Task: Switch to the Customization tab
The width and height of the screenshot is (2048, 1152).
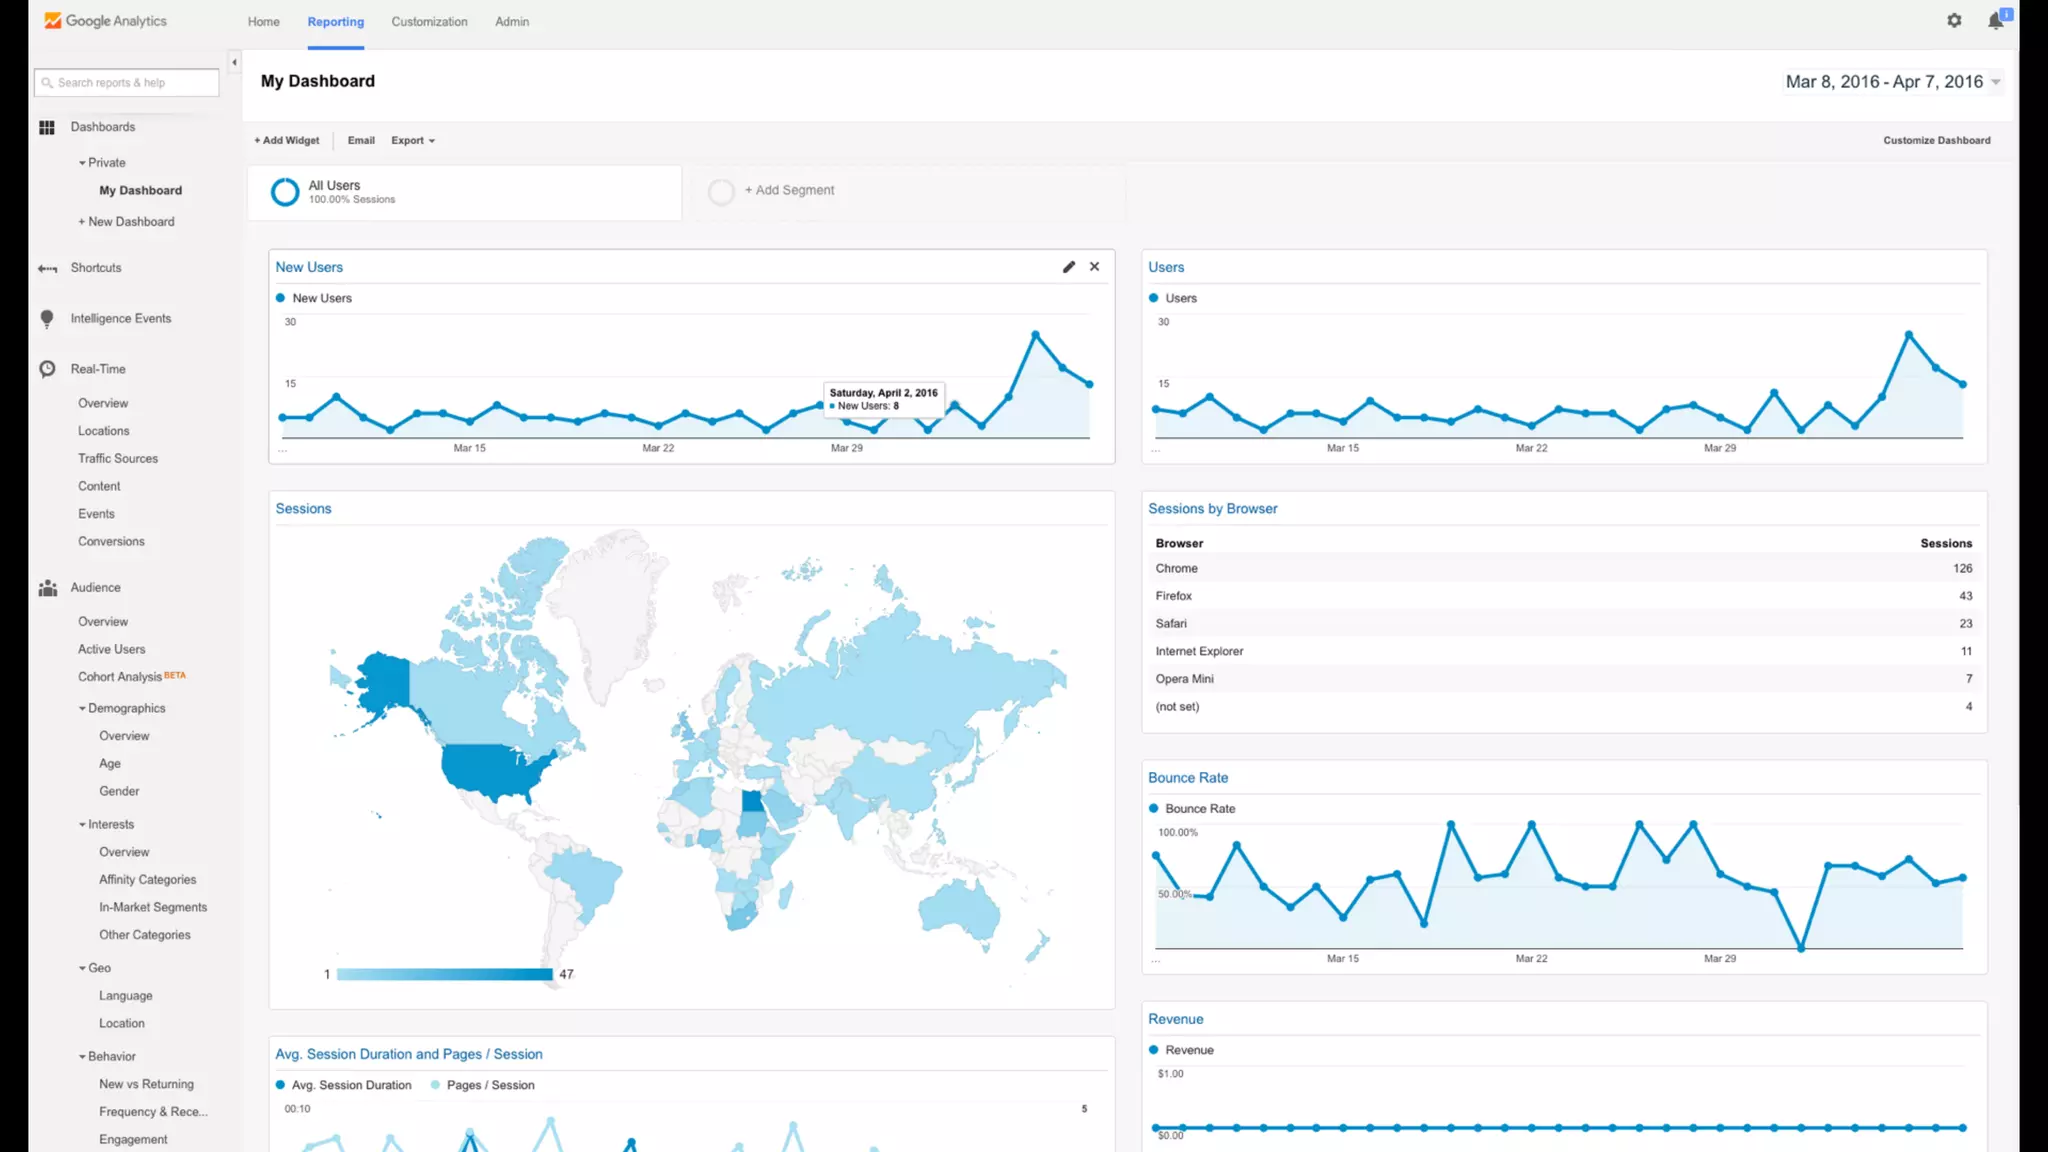Action: (x=429, y=22)
